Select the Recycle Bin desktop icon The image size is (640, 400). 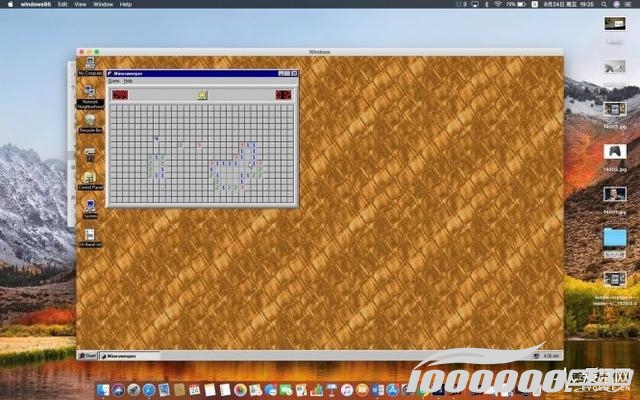(90, 124)
